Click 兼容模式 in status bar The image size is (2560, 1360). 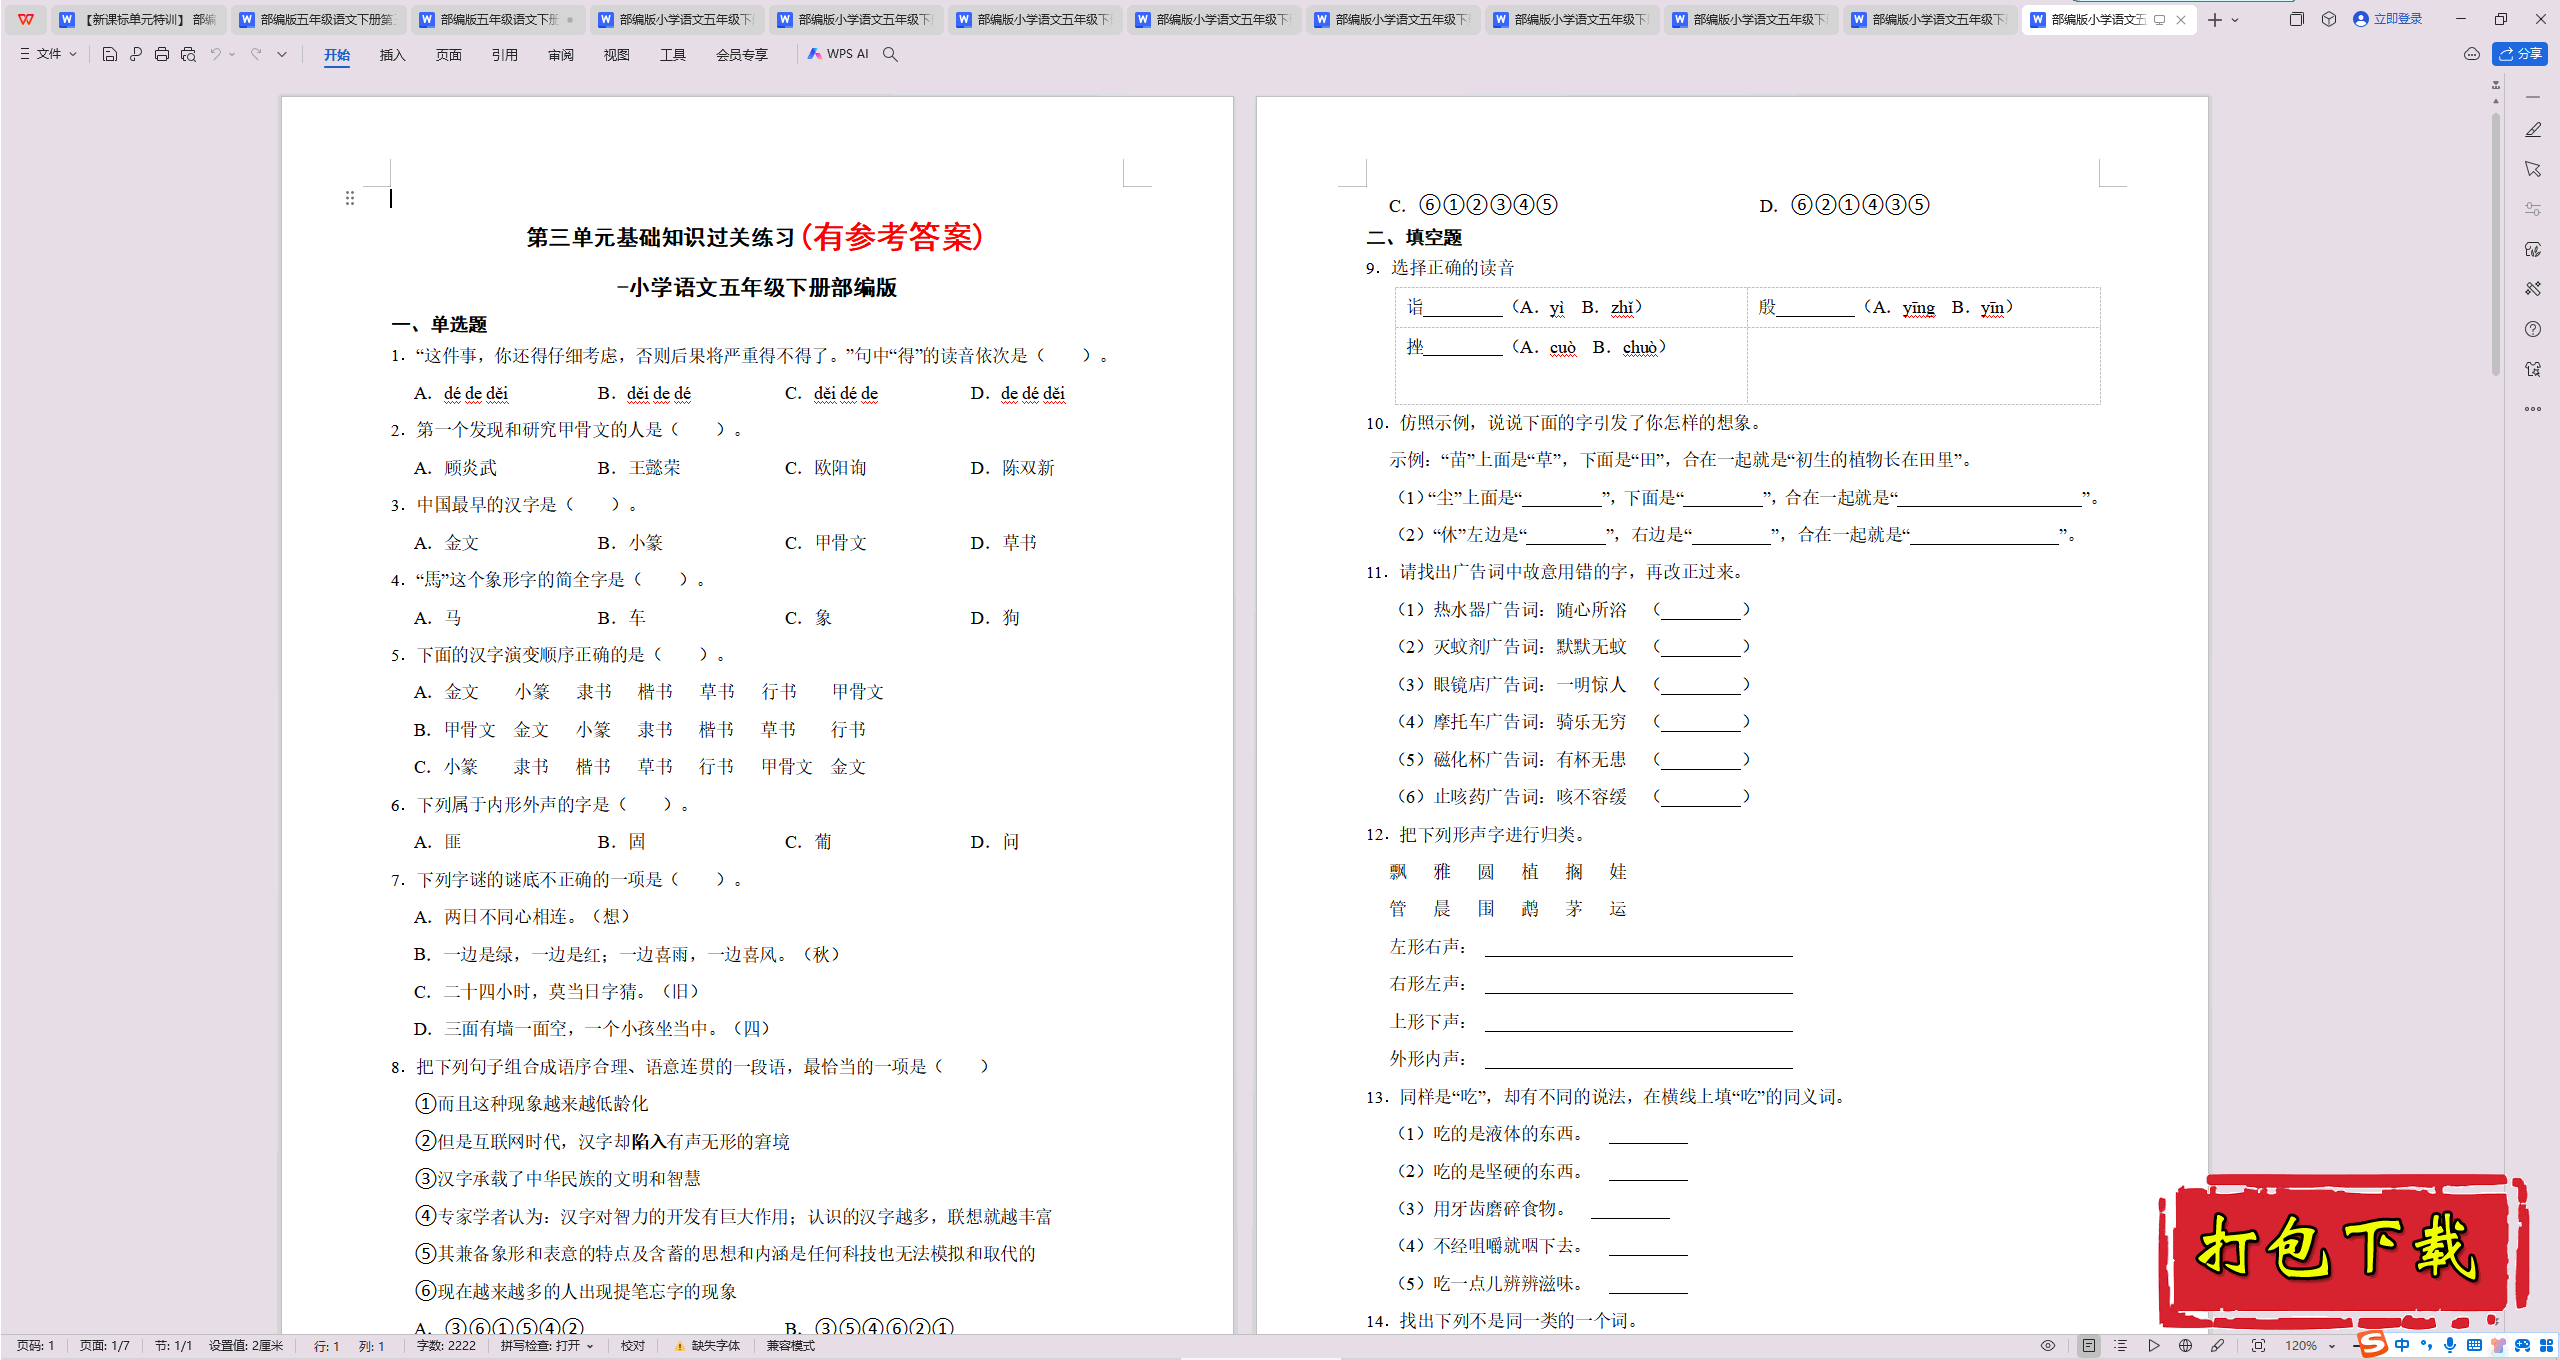791,1346
